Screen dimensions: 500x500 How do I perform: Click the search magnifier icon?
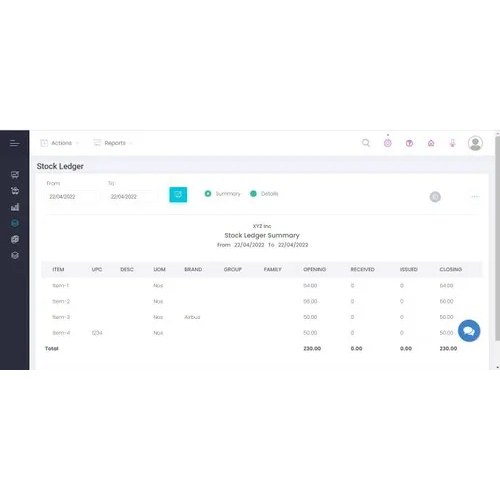click(366, 143)
